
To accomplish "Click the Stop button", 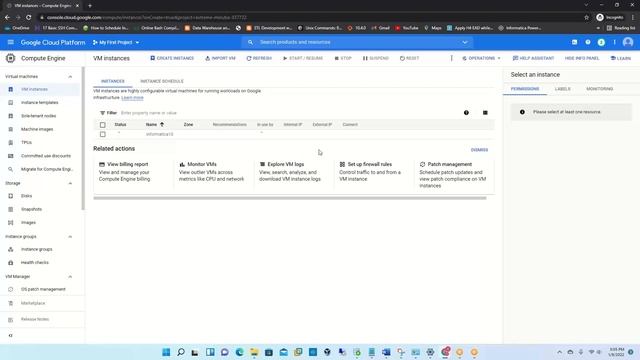I will click(343, 58).
